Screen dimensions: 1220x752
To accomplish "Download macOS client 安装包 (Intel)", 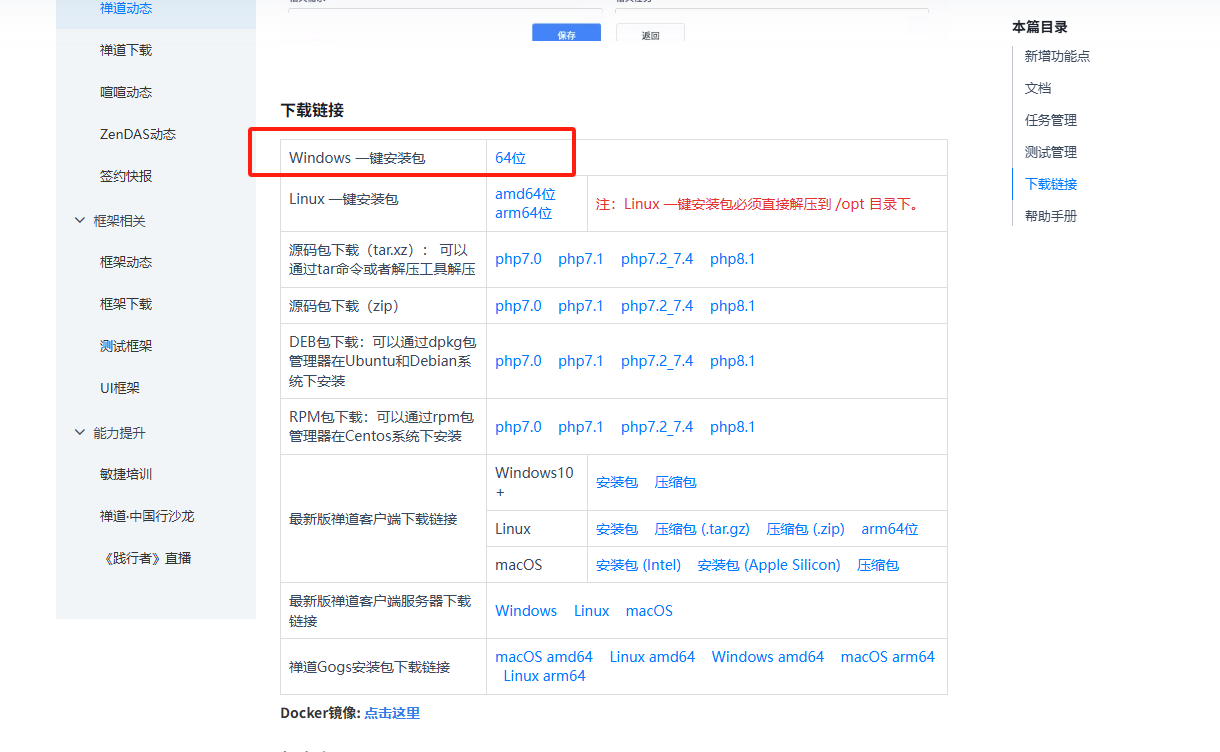I will (x=638, y=565).
